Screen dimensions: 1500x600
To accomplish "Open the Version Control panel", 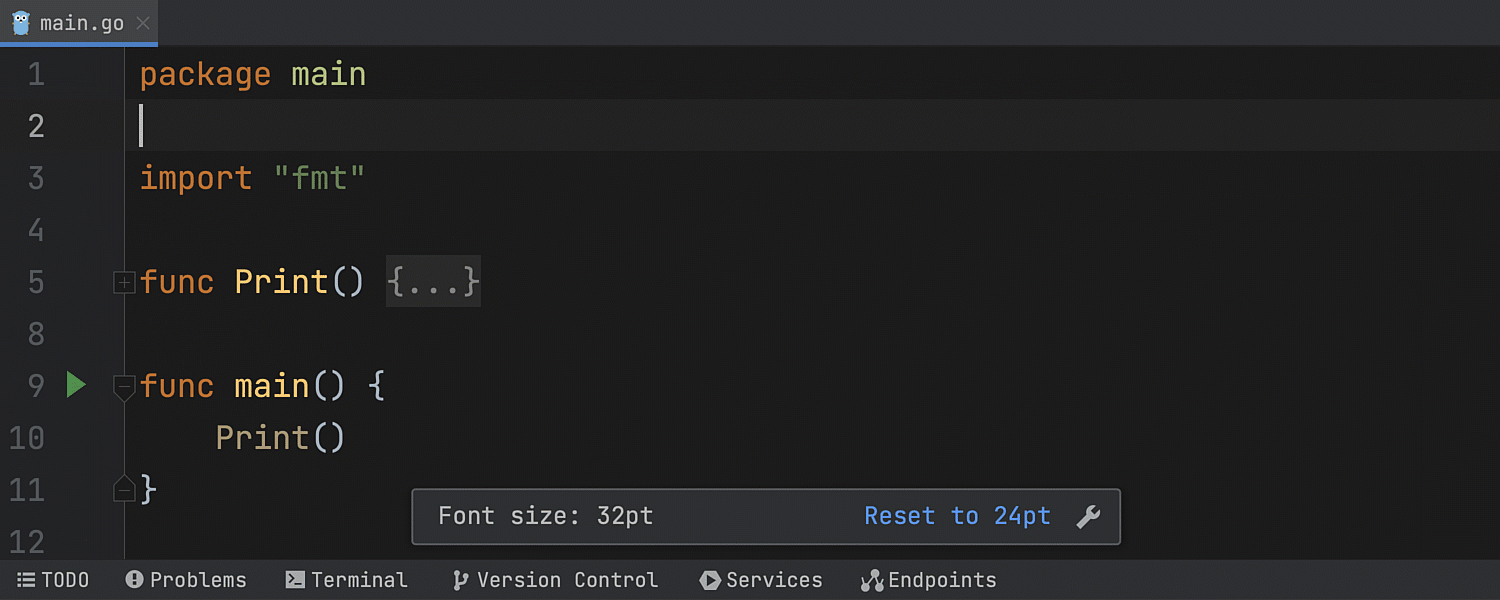I will click(x=567, y=580).
